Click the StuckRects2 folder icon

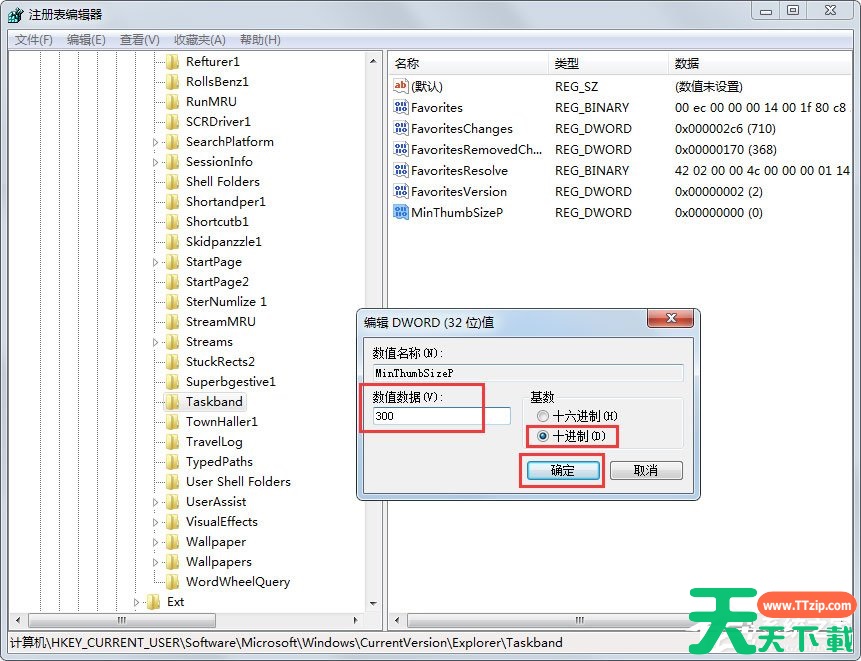172,362
